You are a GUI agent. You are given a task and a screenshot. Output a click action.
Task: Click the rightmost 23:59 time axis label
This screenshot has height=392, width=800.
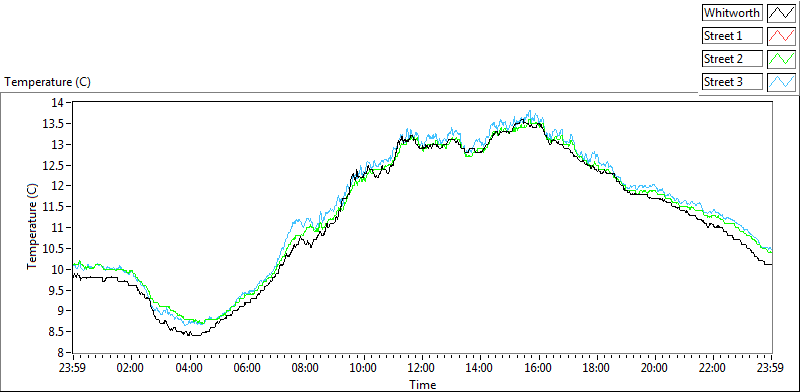(772, 368)
